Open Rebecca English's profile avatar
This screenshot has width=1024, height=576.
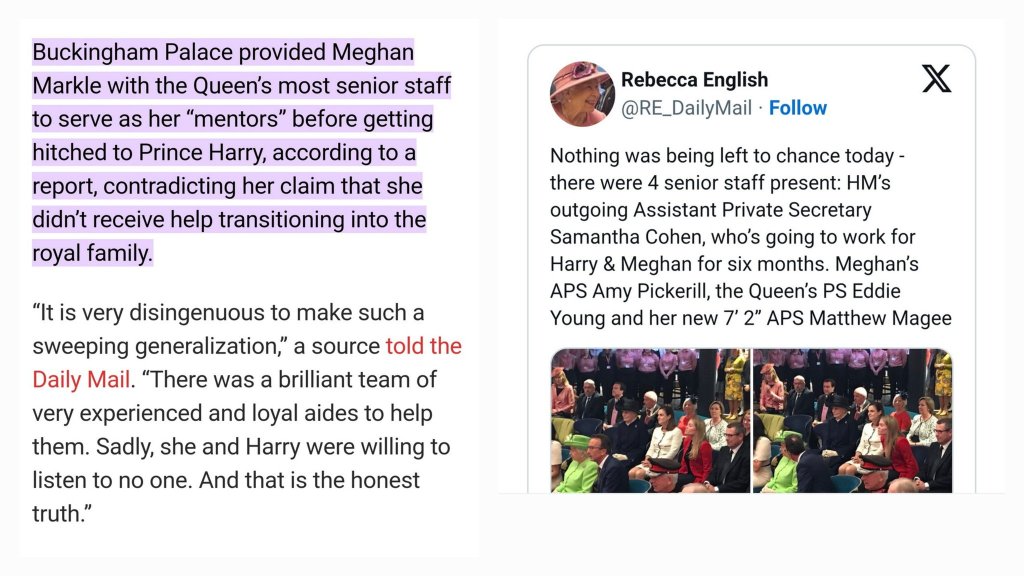click(x=582, y=94)
